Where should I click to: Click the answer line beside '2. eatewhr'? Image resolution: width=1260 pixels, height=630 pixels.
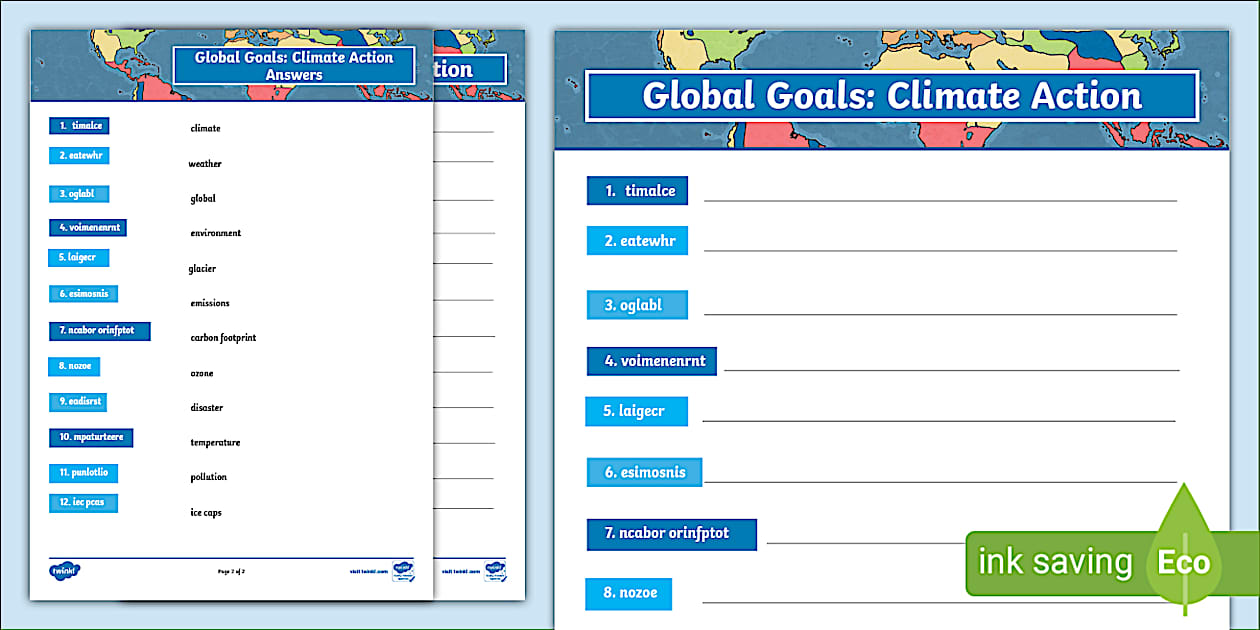[x=940, y=250]
